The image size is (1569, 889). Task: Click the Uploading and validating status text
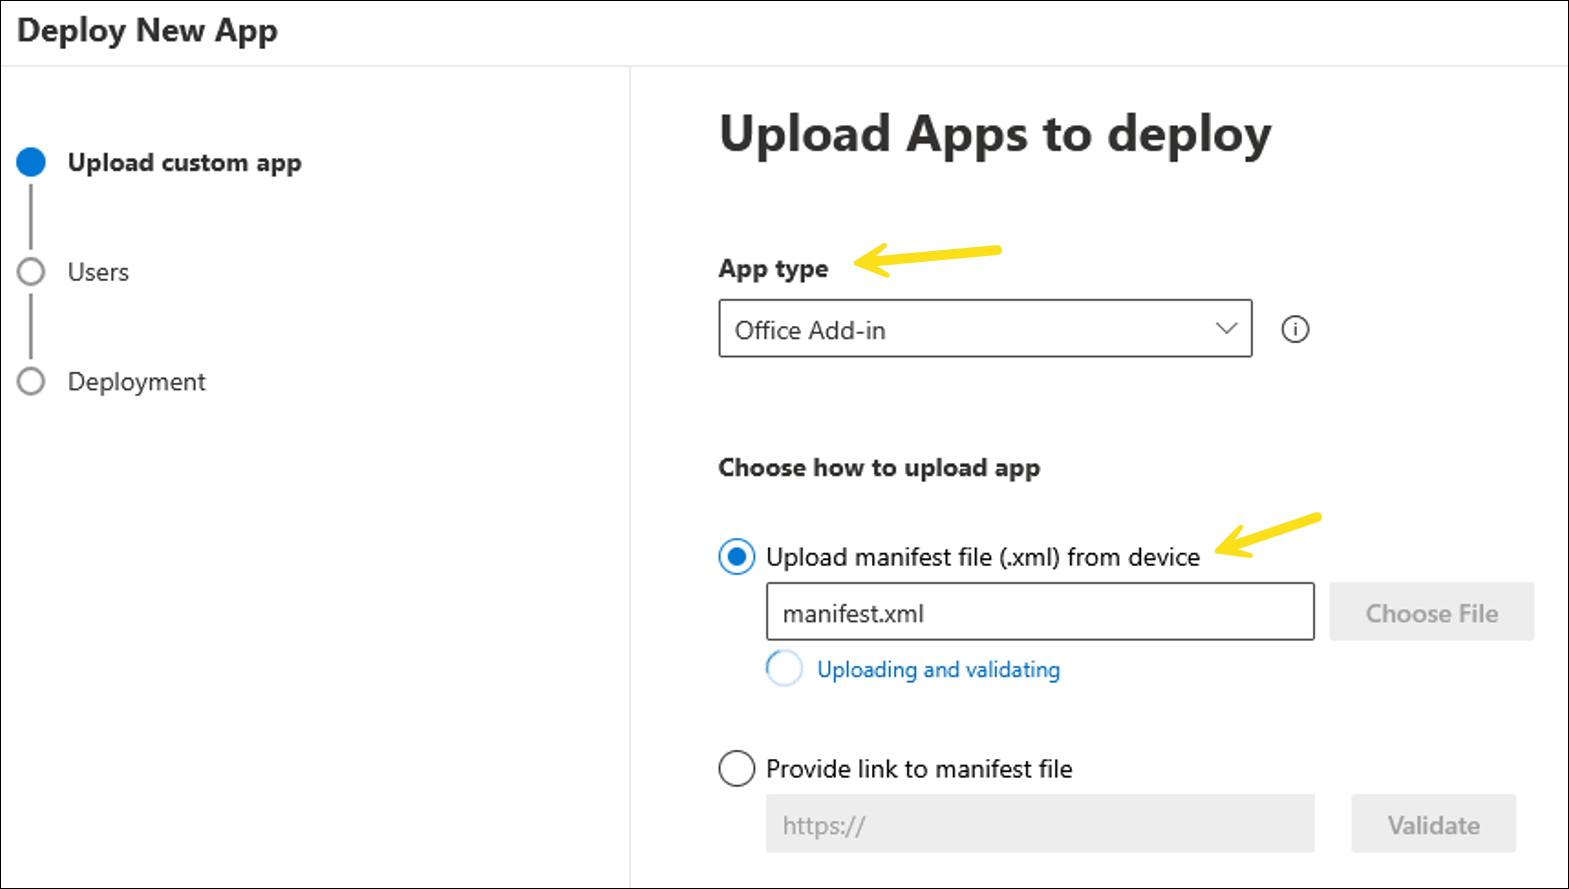point(938,669)
